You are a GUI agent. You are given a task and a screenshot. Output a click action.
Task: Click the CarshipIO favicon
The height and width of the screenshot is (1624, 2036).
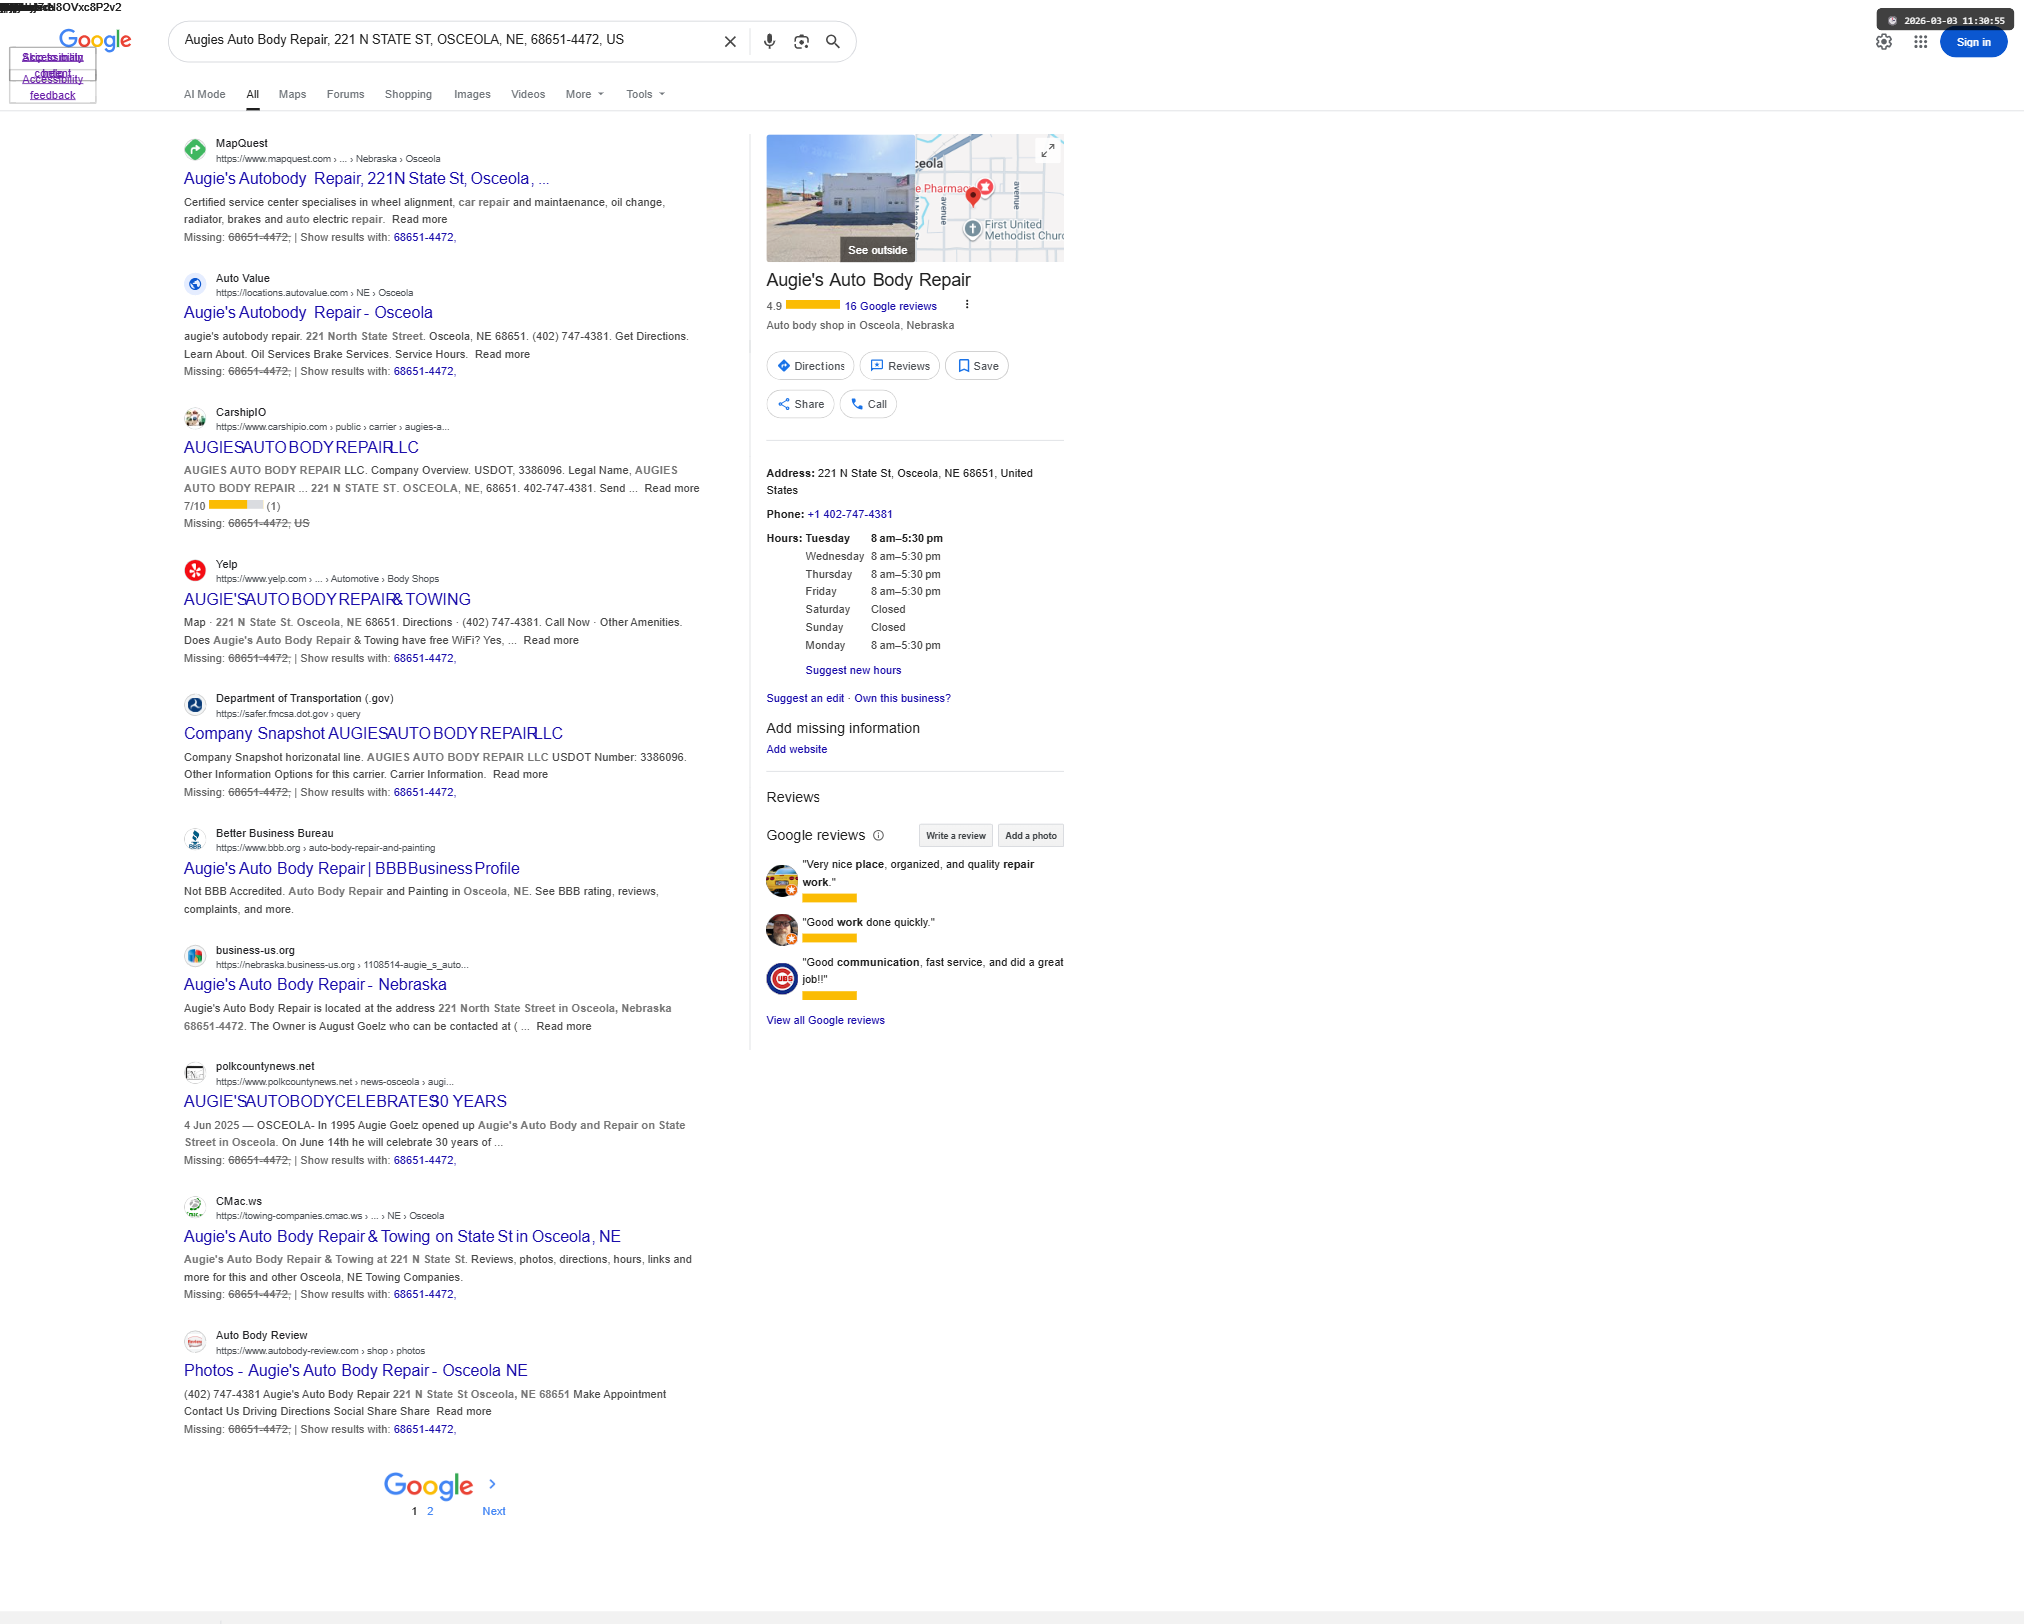(195, 418)
